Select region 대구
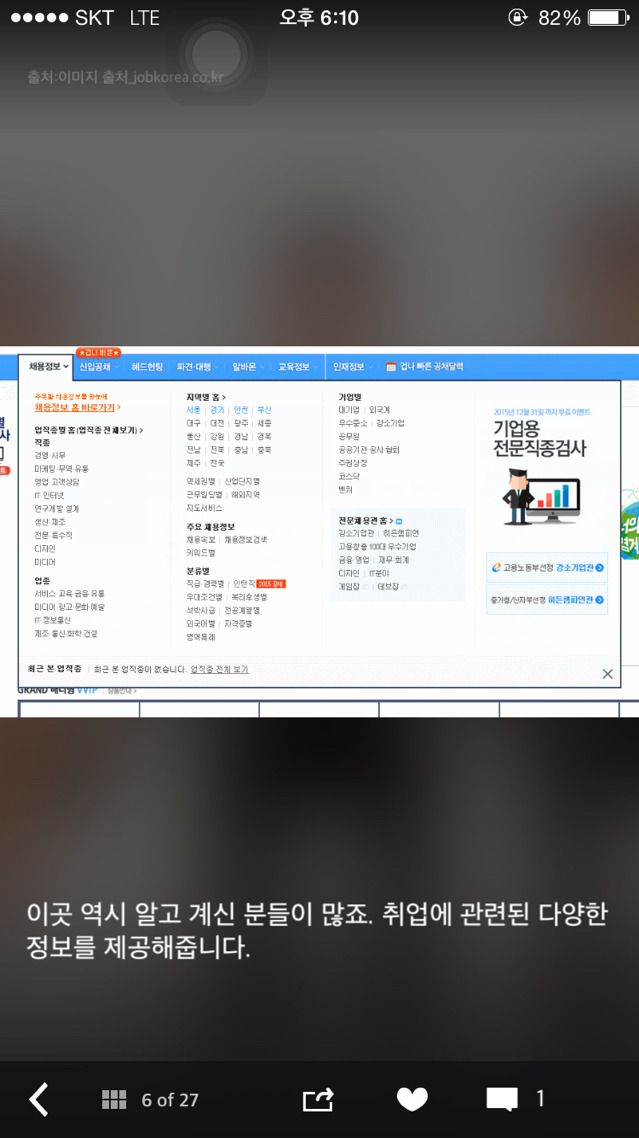This screenshot has width=639, height=1138. (193, 423)
